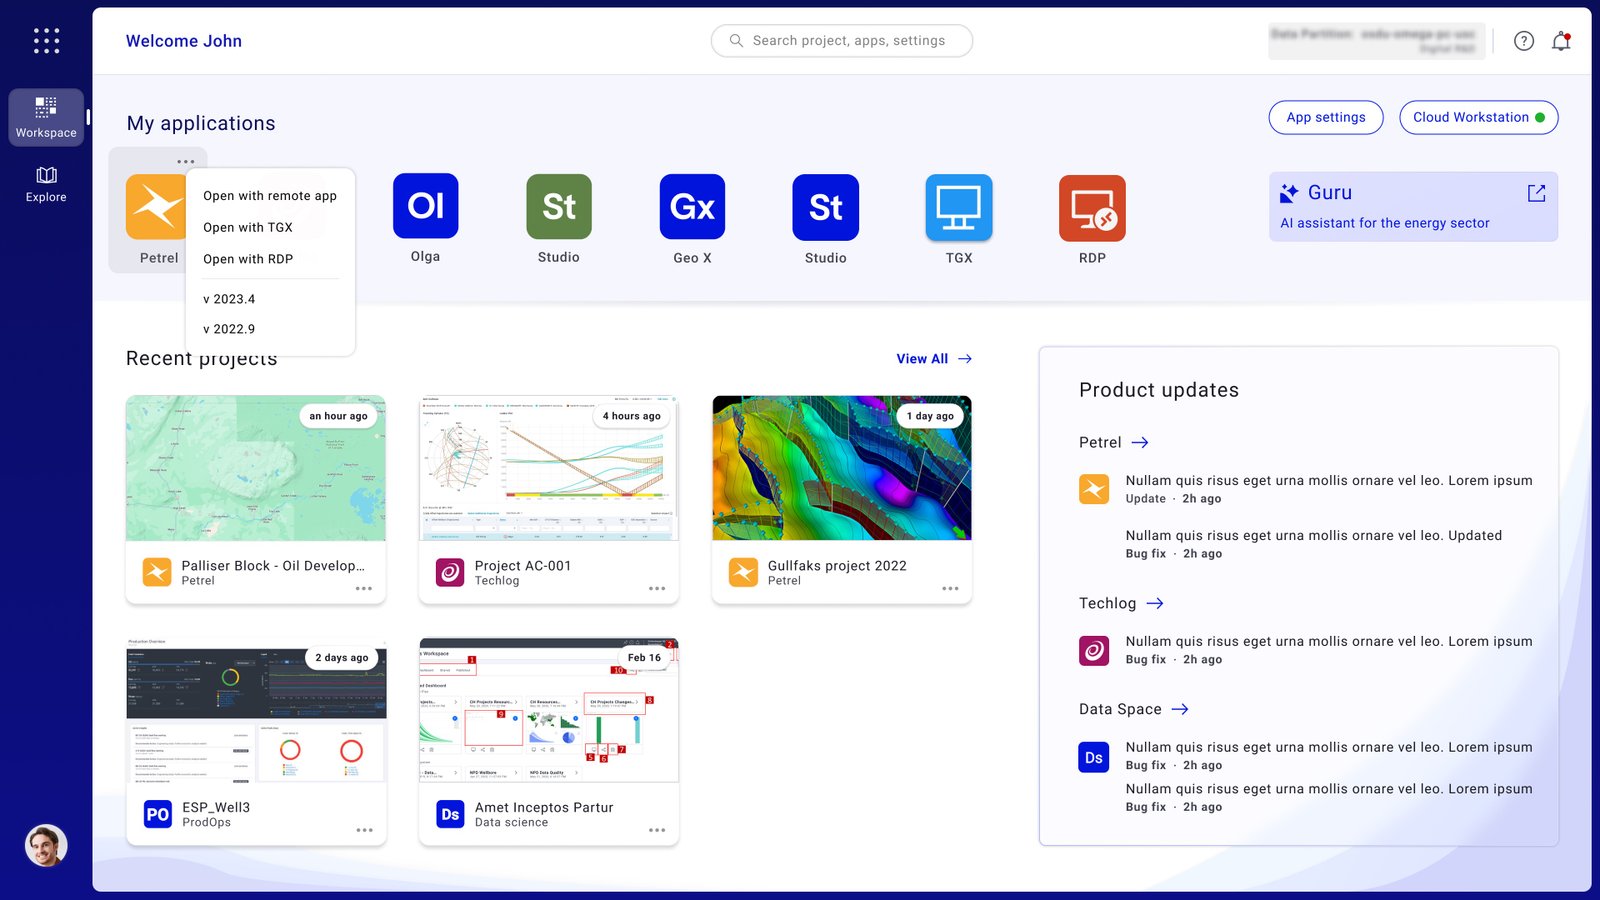Open Guru in external window icon
This screenshot has width=1600, height=900.
point(1536,193)
